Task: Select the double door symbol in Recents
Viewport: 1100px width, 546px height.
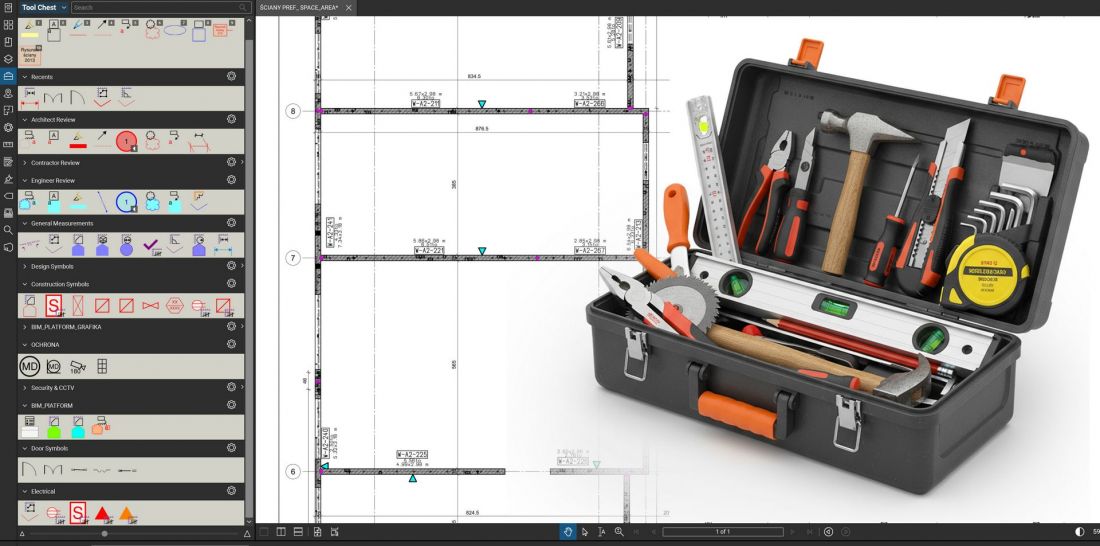Action: [x=53, y=98]
